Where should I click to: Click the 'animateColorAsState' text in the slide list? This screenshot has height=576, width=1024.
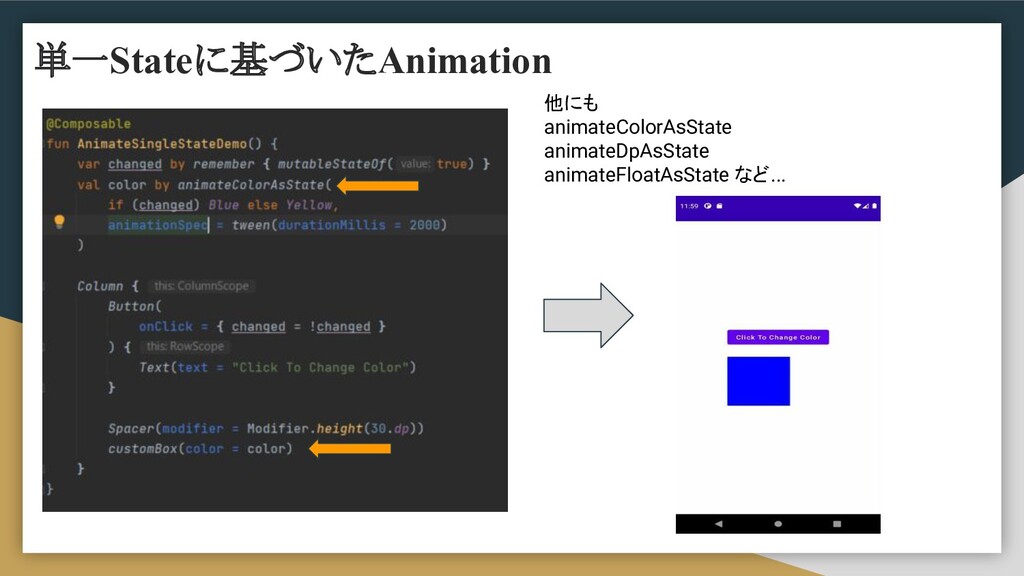click(637, 127)
